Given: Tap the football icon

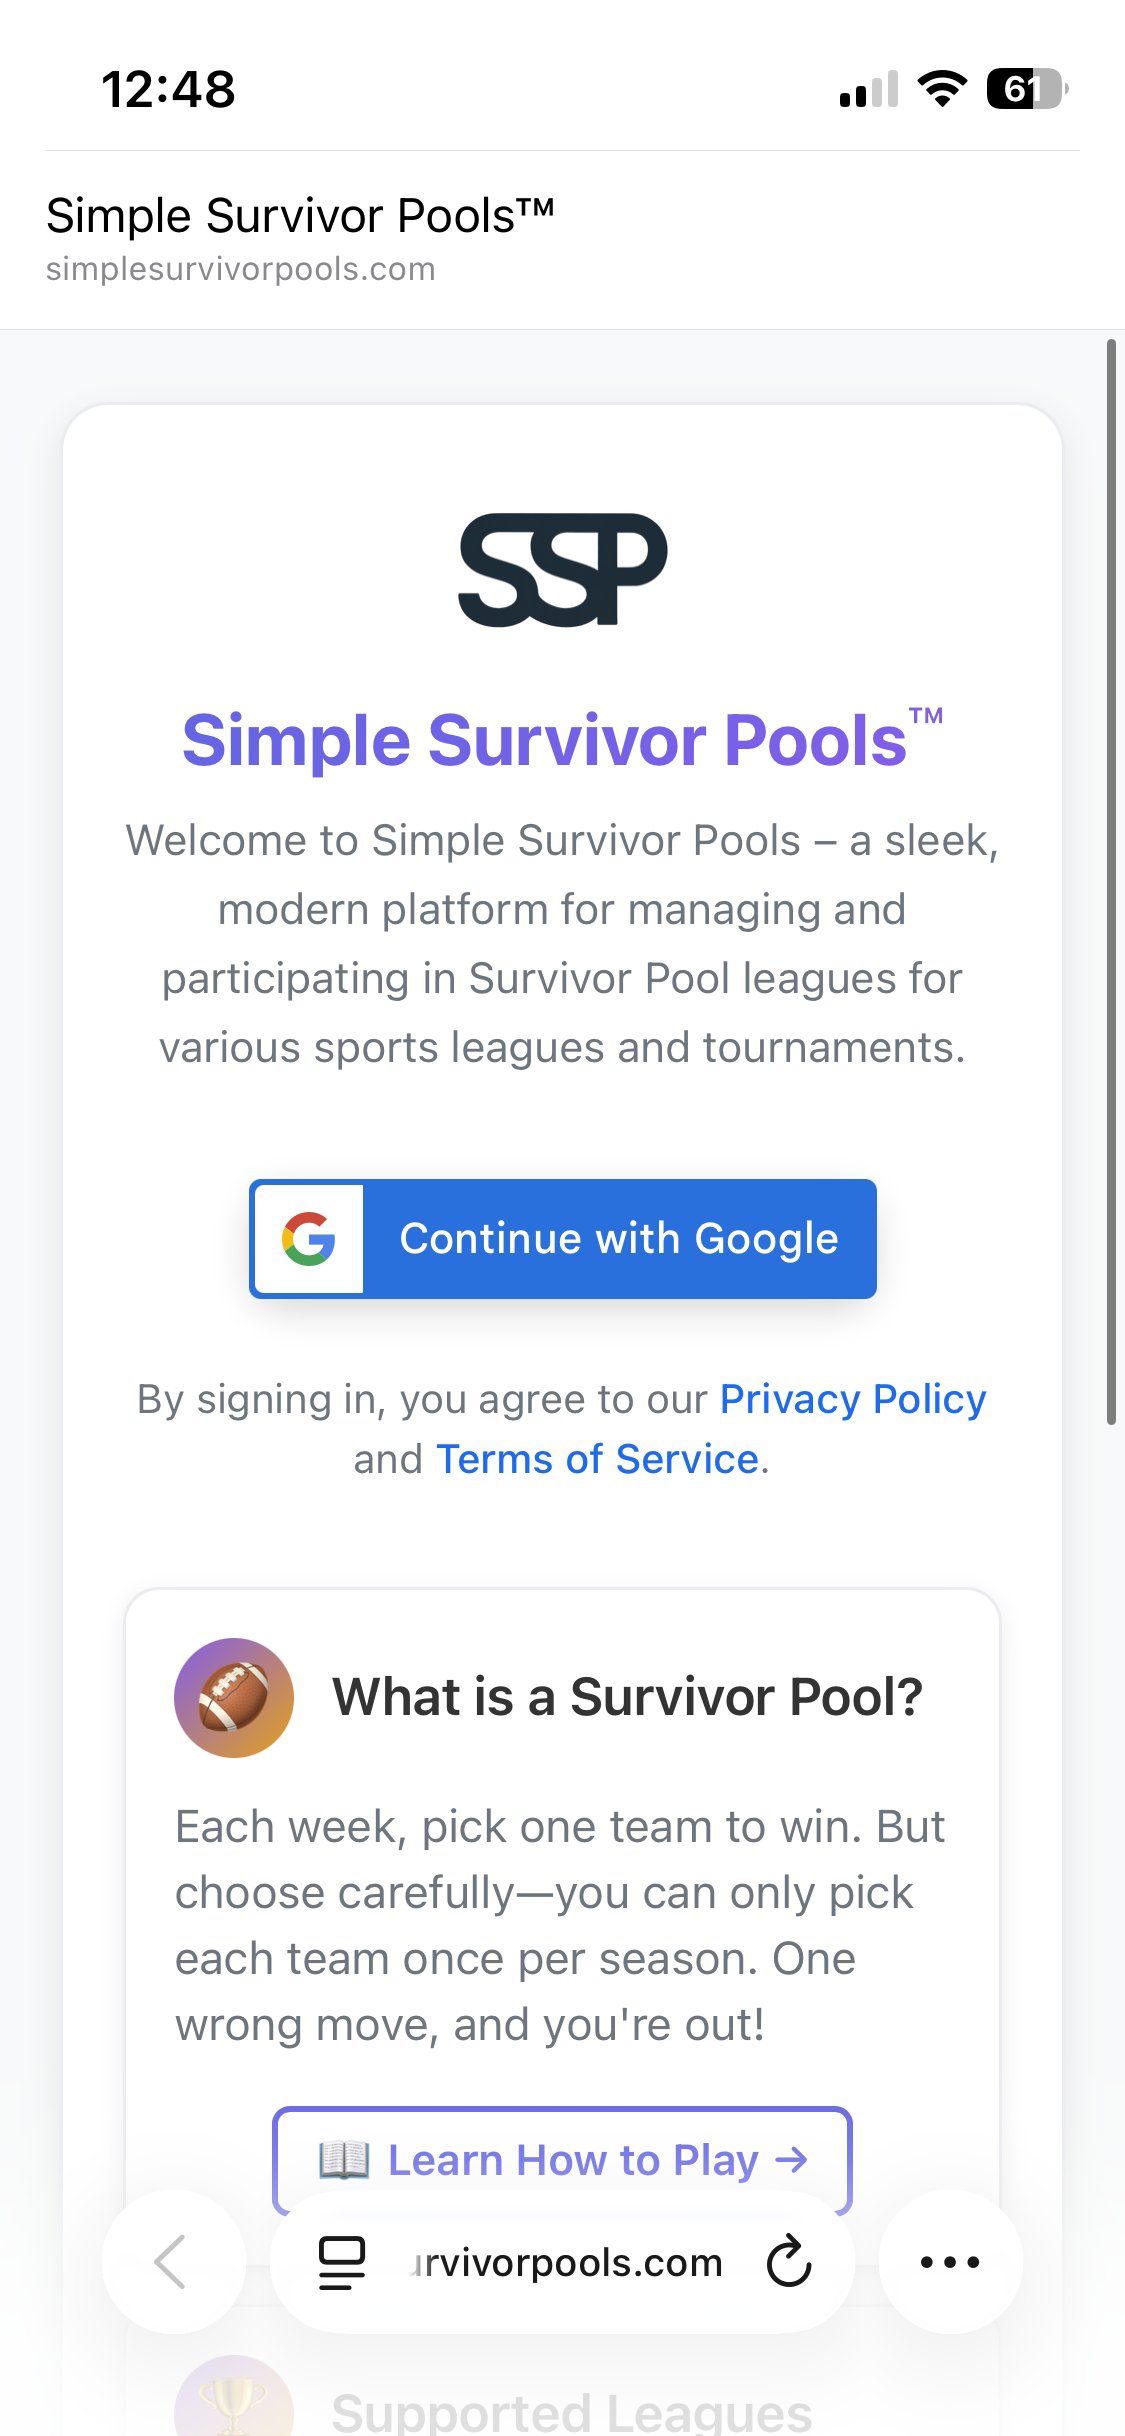Looking at the screenshot, I should click(234, 1697).
